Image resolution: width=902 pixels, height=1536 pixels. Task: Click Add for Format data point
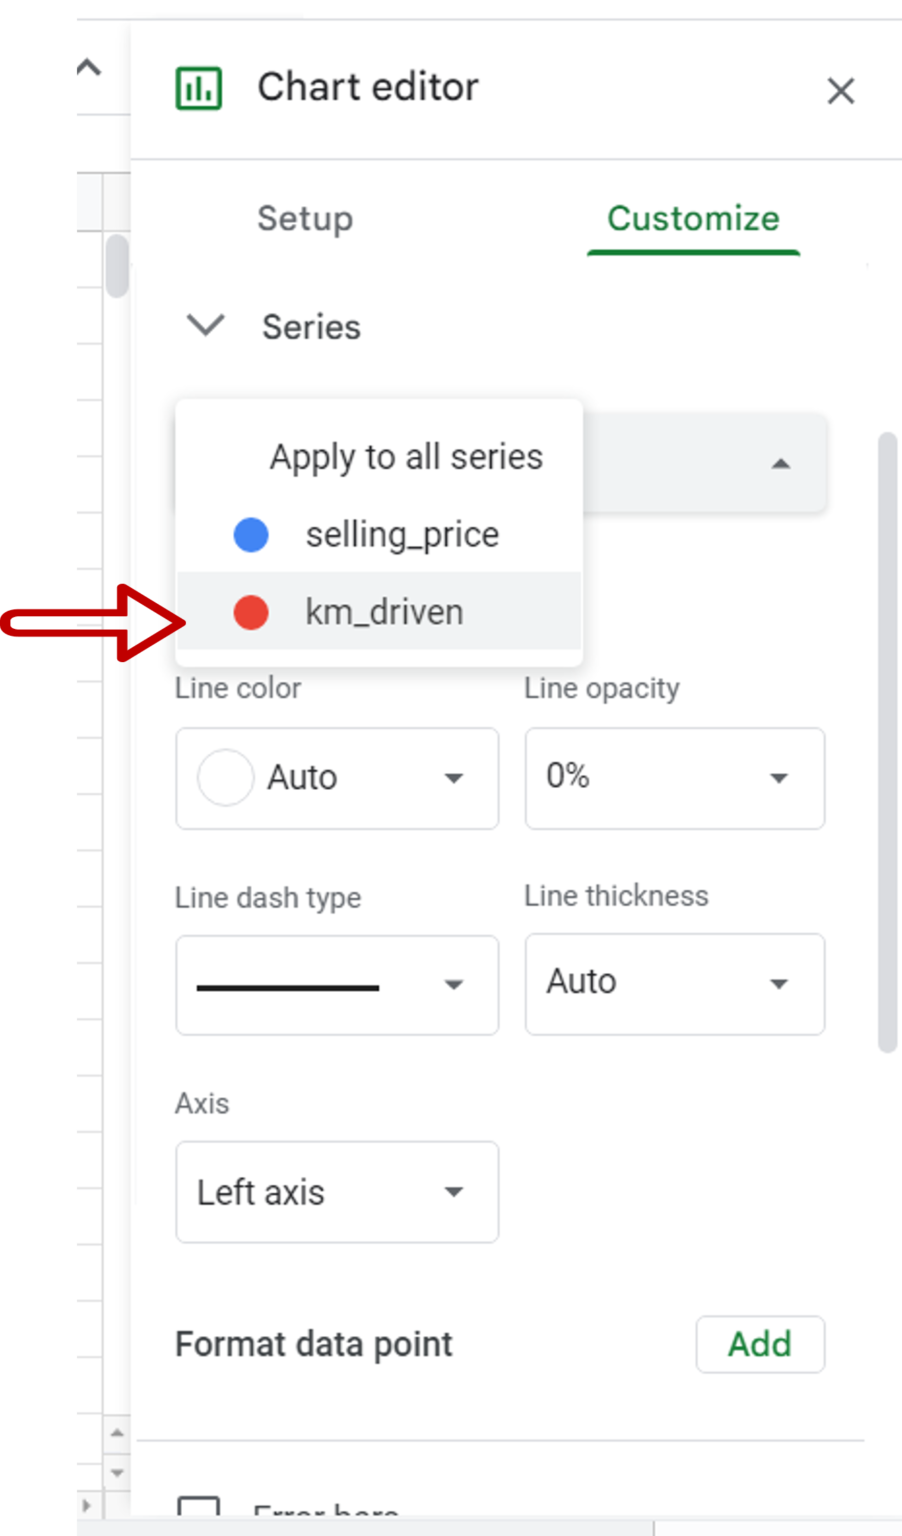pyautogui.click(x=760, y=1344)
